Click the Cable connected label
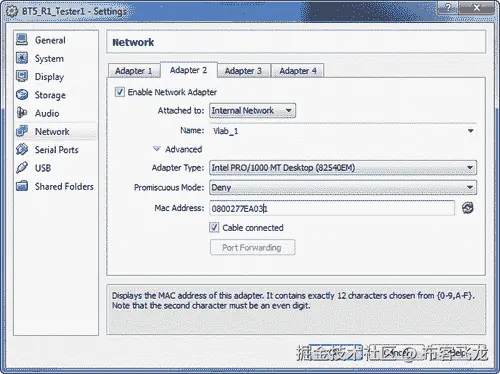The width and height of the screenshot is (500, 374). point(253,228)
